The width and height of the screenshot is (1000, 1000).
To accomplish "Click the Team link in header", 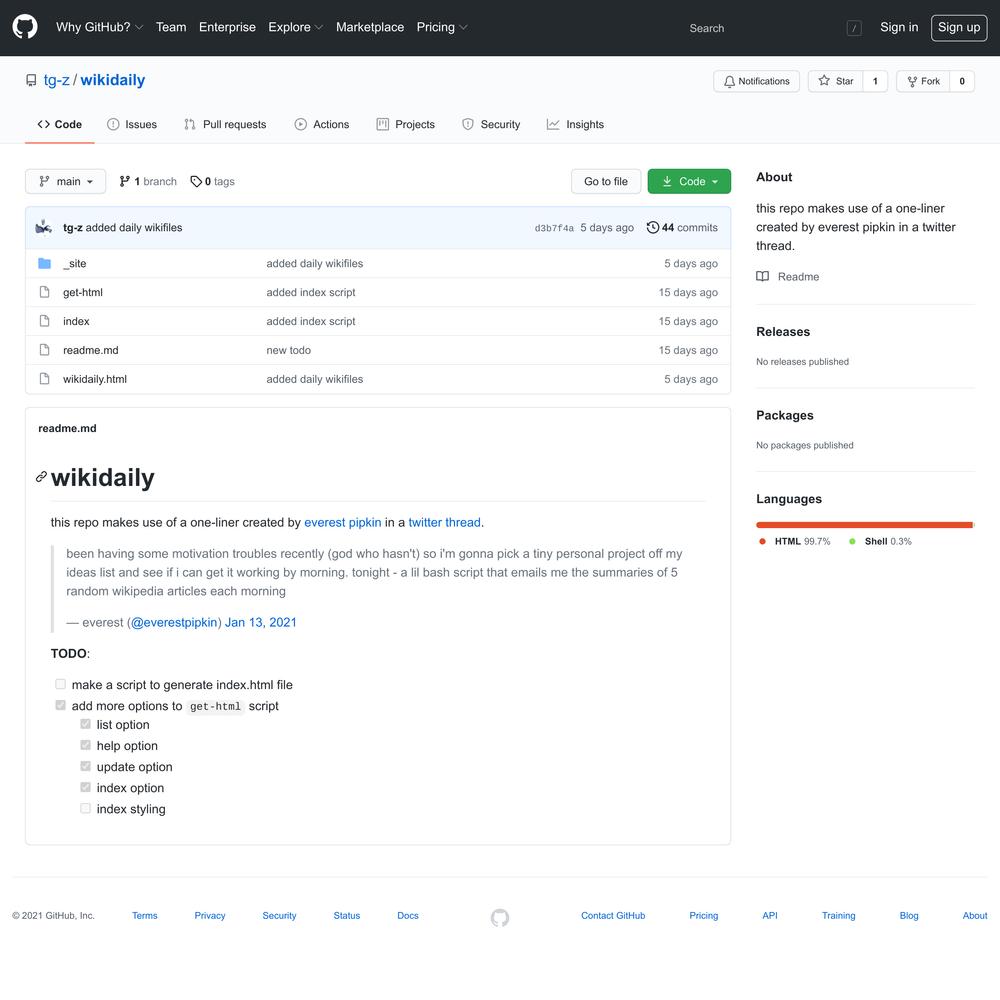I will click(171, 27).
